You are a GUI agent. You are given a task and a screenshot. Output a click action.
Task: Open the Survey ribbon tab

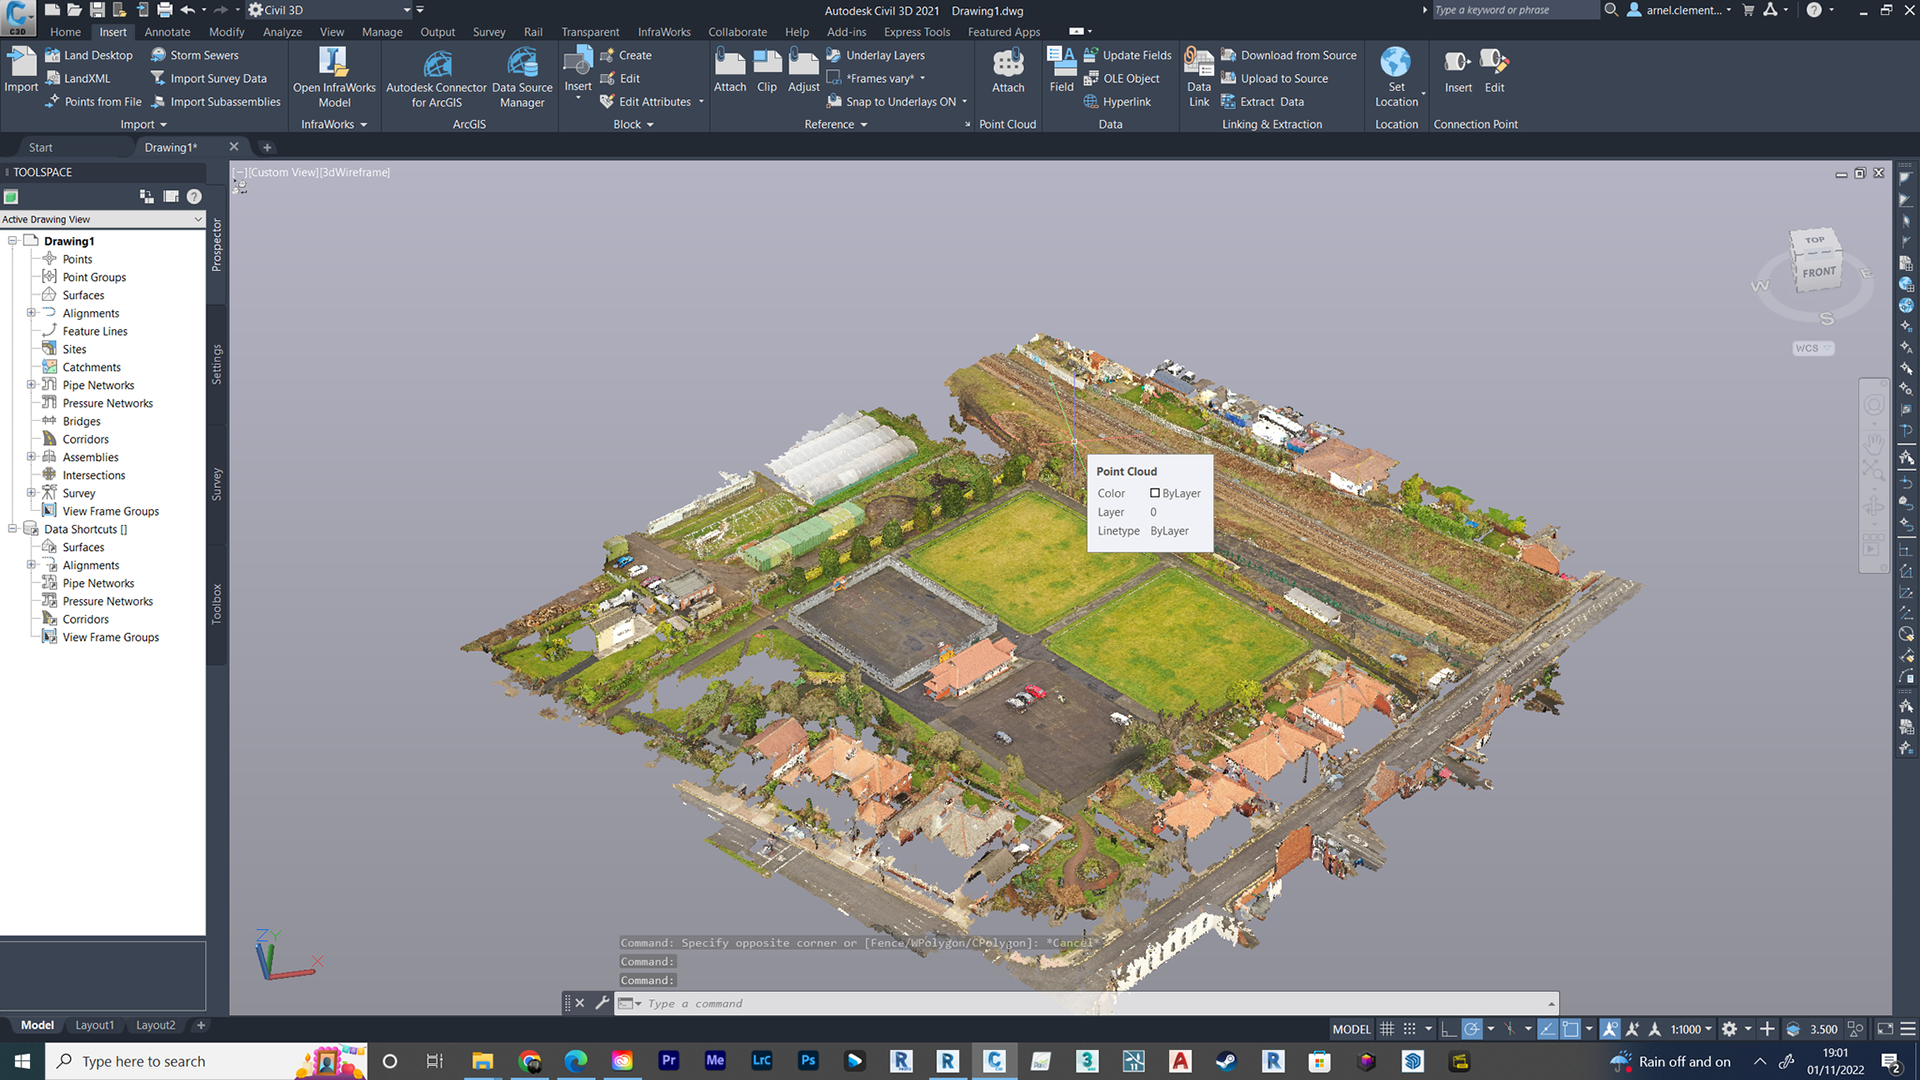pos(489,32)
